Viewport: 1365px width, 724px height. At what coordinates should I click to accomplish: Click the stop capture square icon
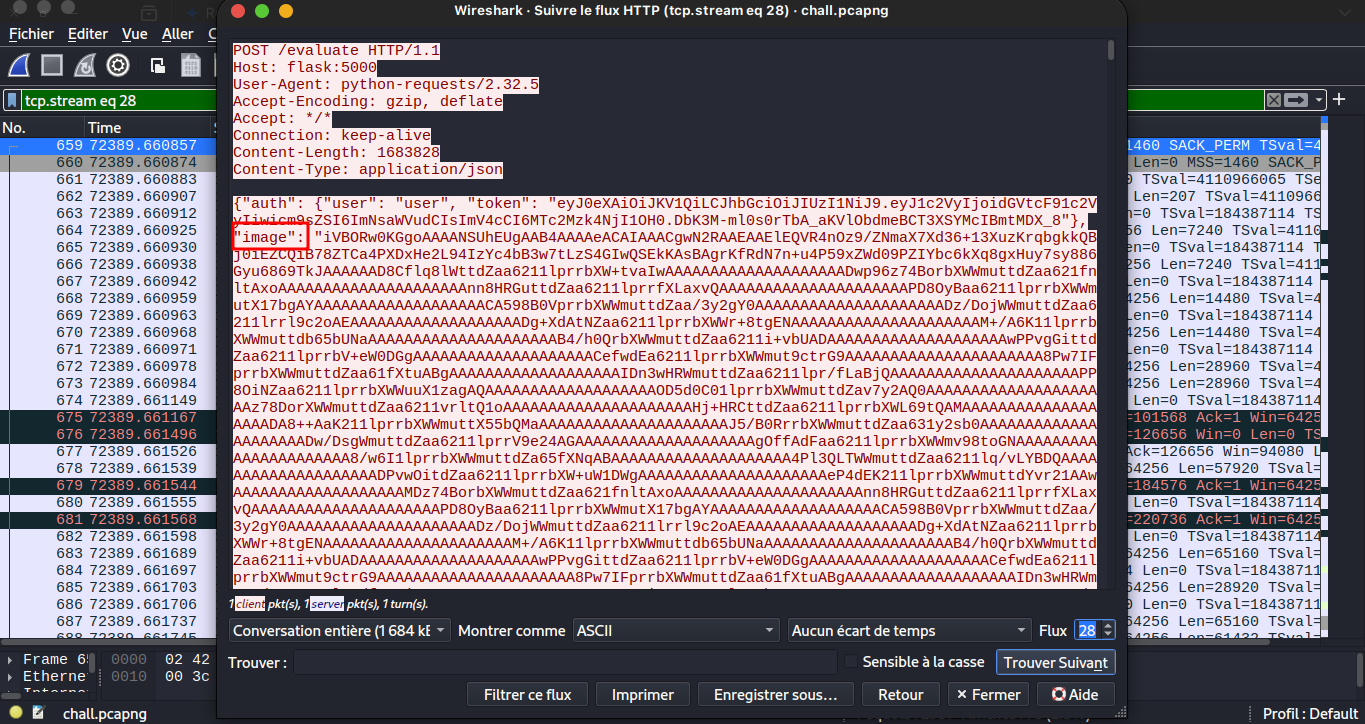tap(52, 66)
